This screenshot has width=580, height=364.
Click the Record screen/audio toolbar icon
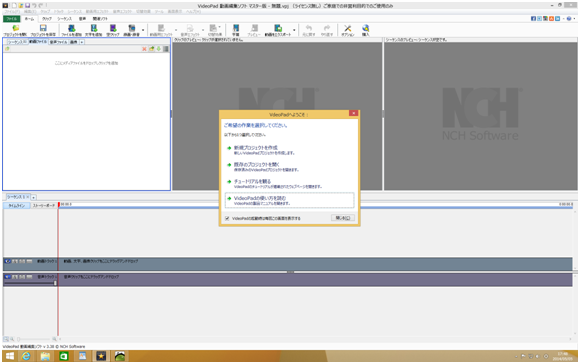point(131,30)
